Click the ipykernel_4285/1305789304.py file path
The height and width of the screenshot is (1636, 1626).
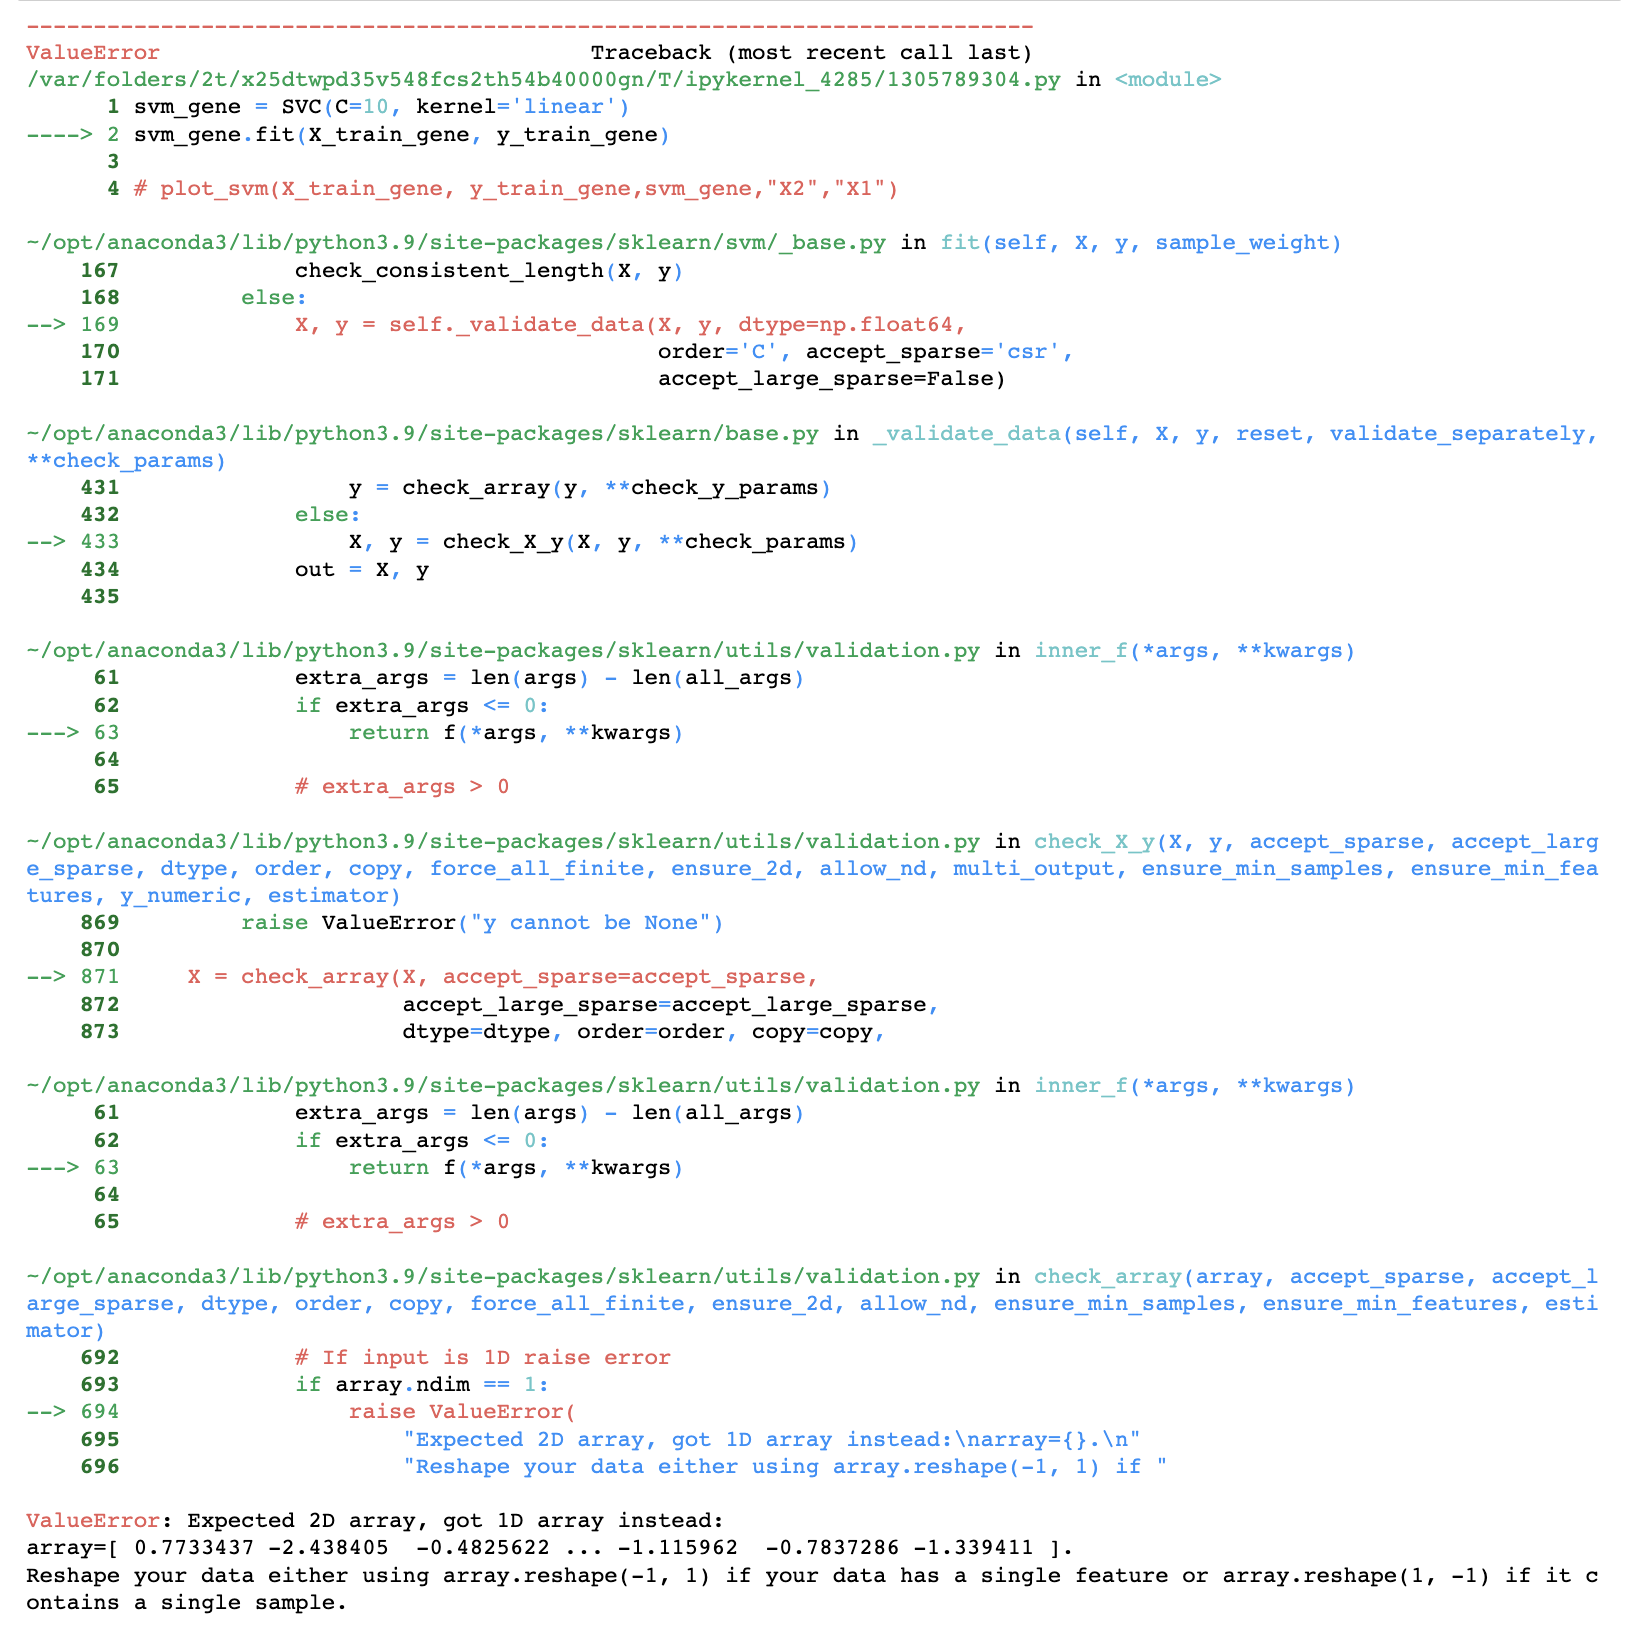(x=544, y=80)
